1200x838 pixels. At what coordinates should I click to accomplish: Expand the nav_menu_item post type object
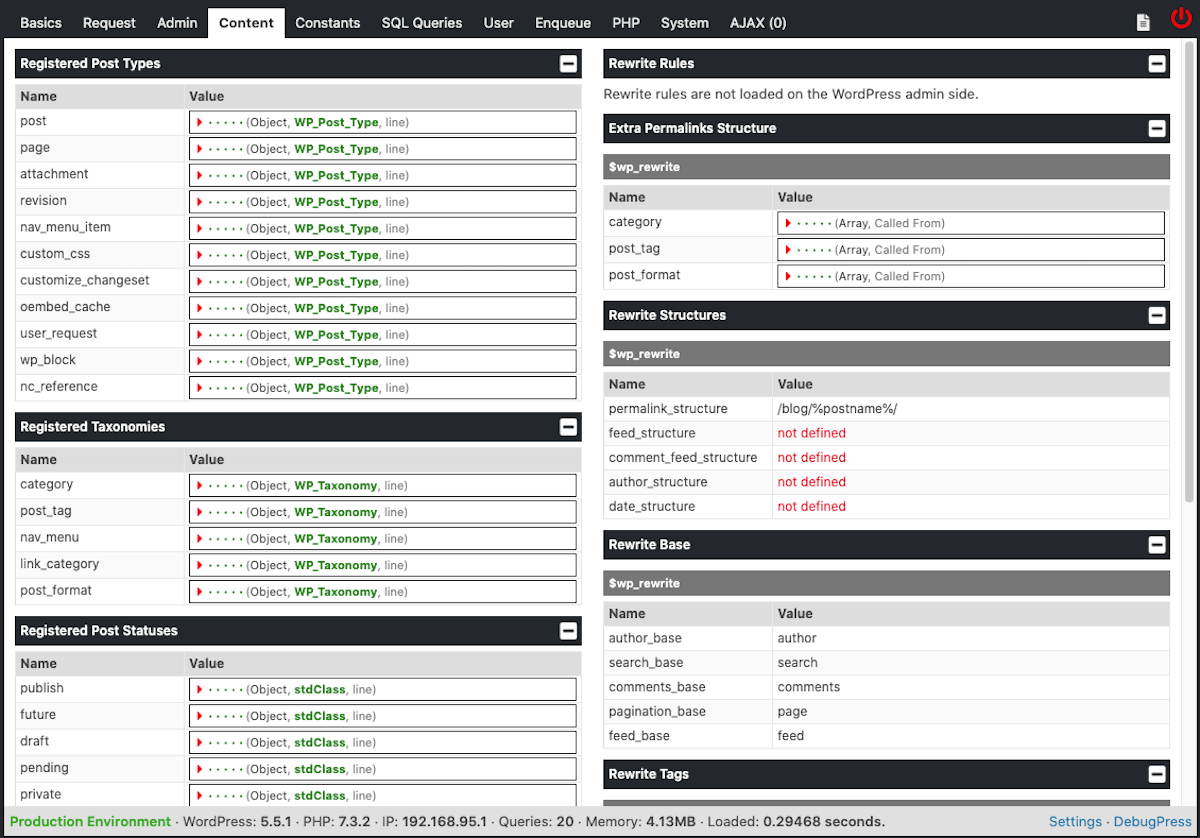[201, 228]
